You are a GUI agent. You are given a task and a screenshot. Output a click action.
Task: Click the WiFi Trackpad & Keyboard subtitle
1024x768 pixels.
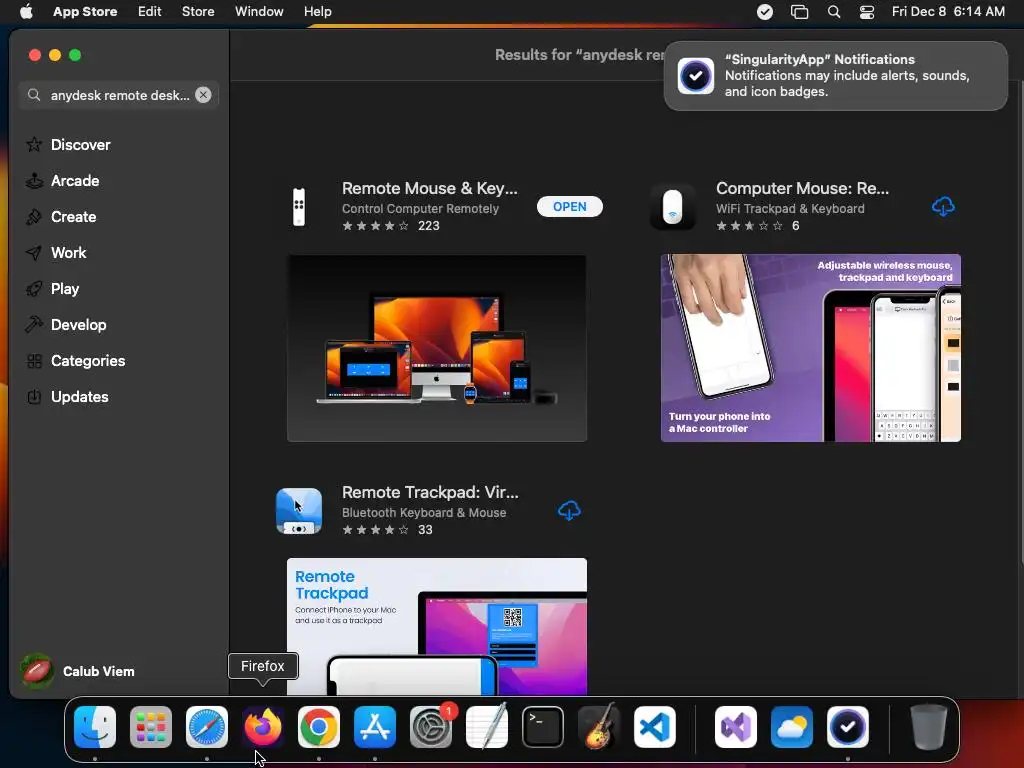pyautogui.click(x=790, y=209)
